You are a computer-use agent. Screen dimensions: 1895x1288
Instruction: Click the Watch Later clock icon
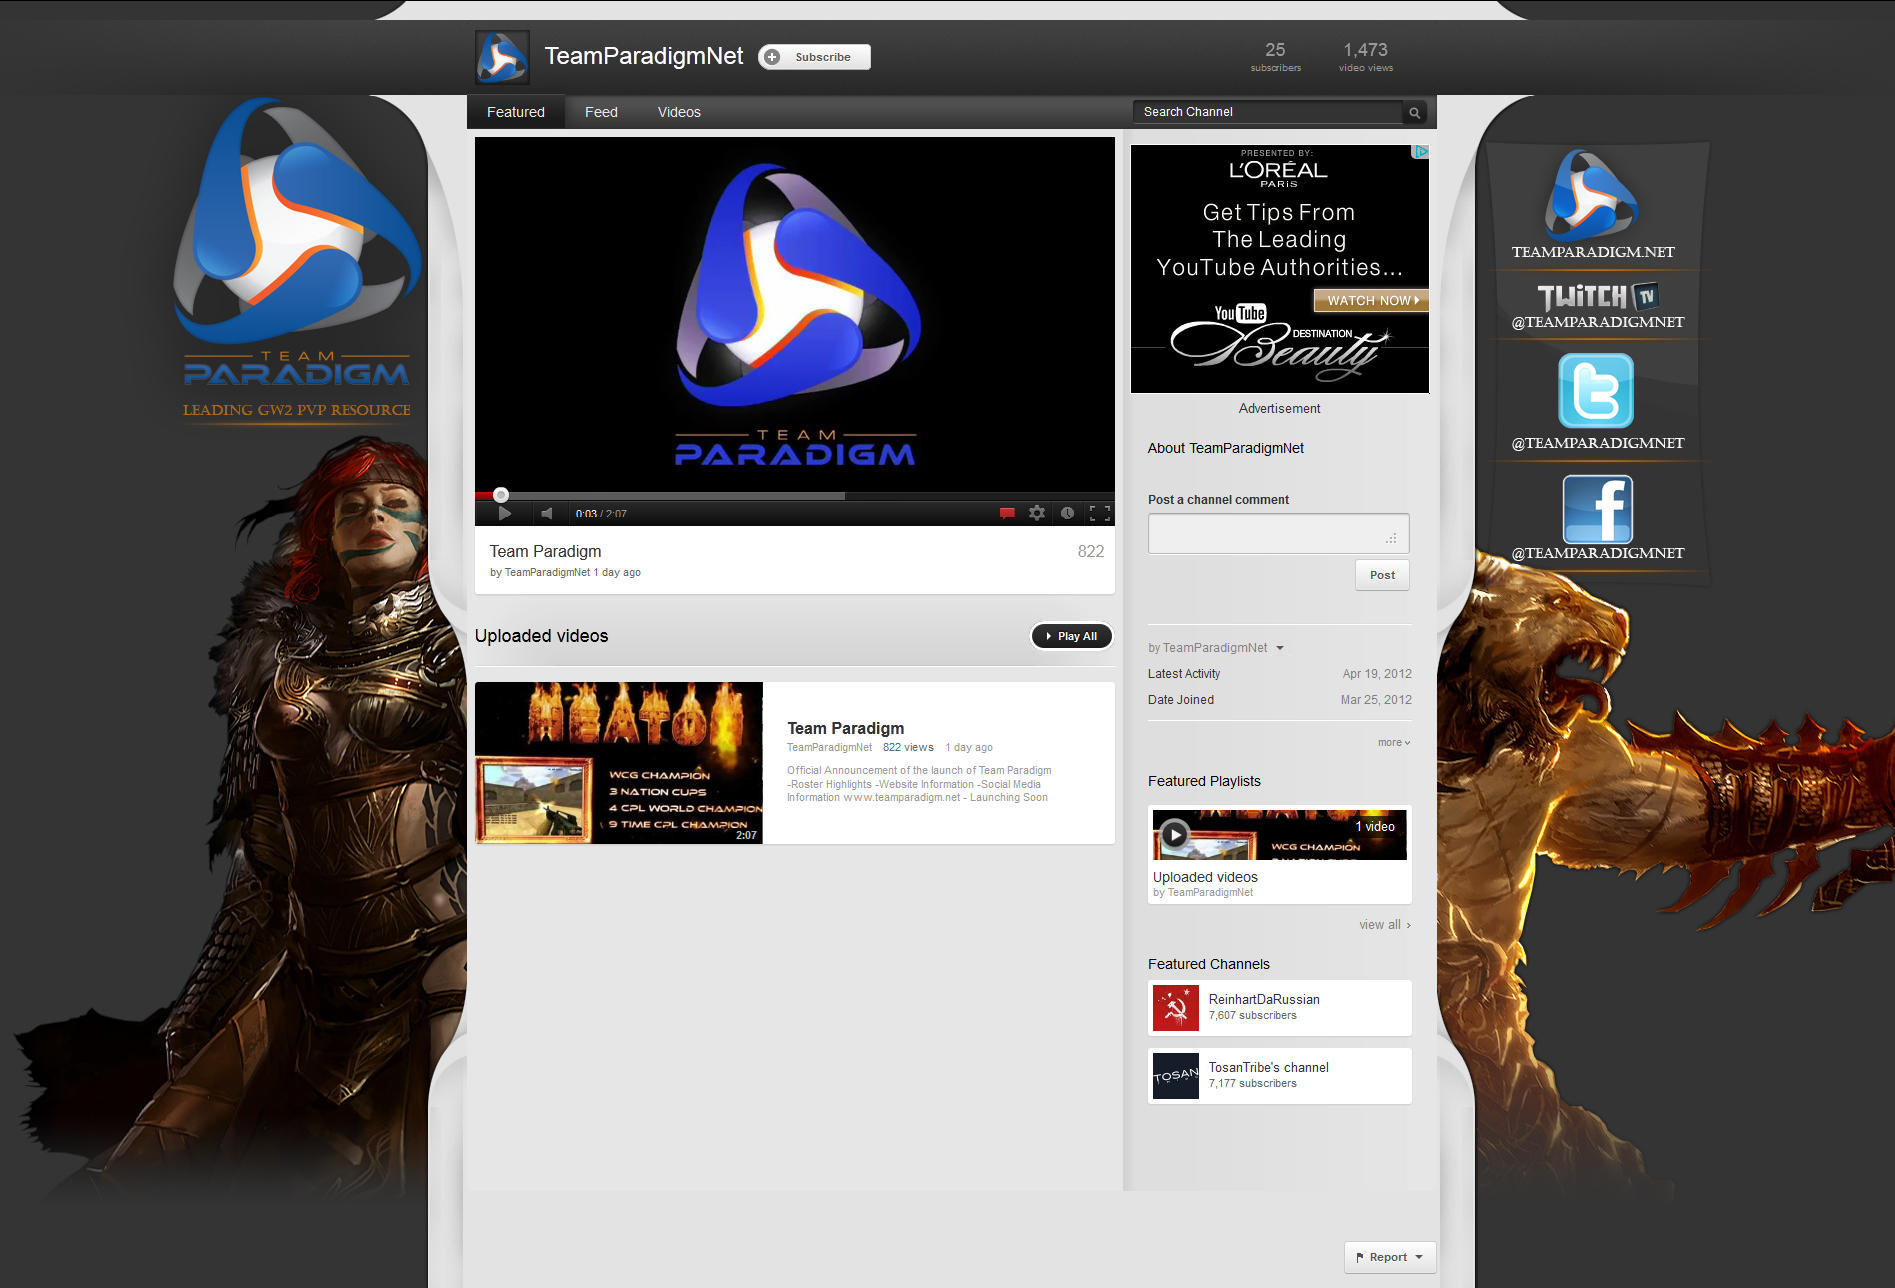click(x=1067, y=513)
